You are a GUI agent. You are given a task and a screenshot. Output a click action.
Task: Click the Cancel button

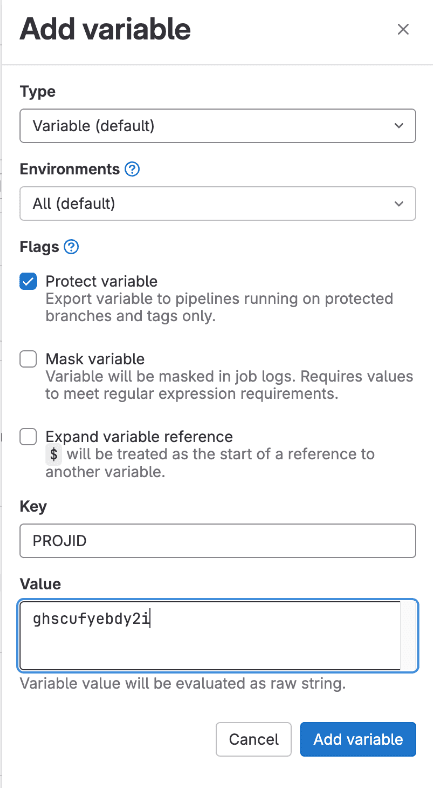click(x=254, y=739)
